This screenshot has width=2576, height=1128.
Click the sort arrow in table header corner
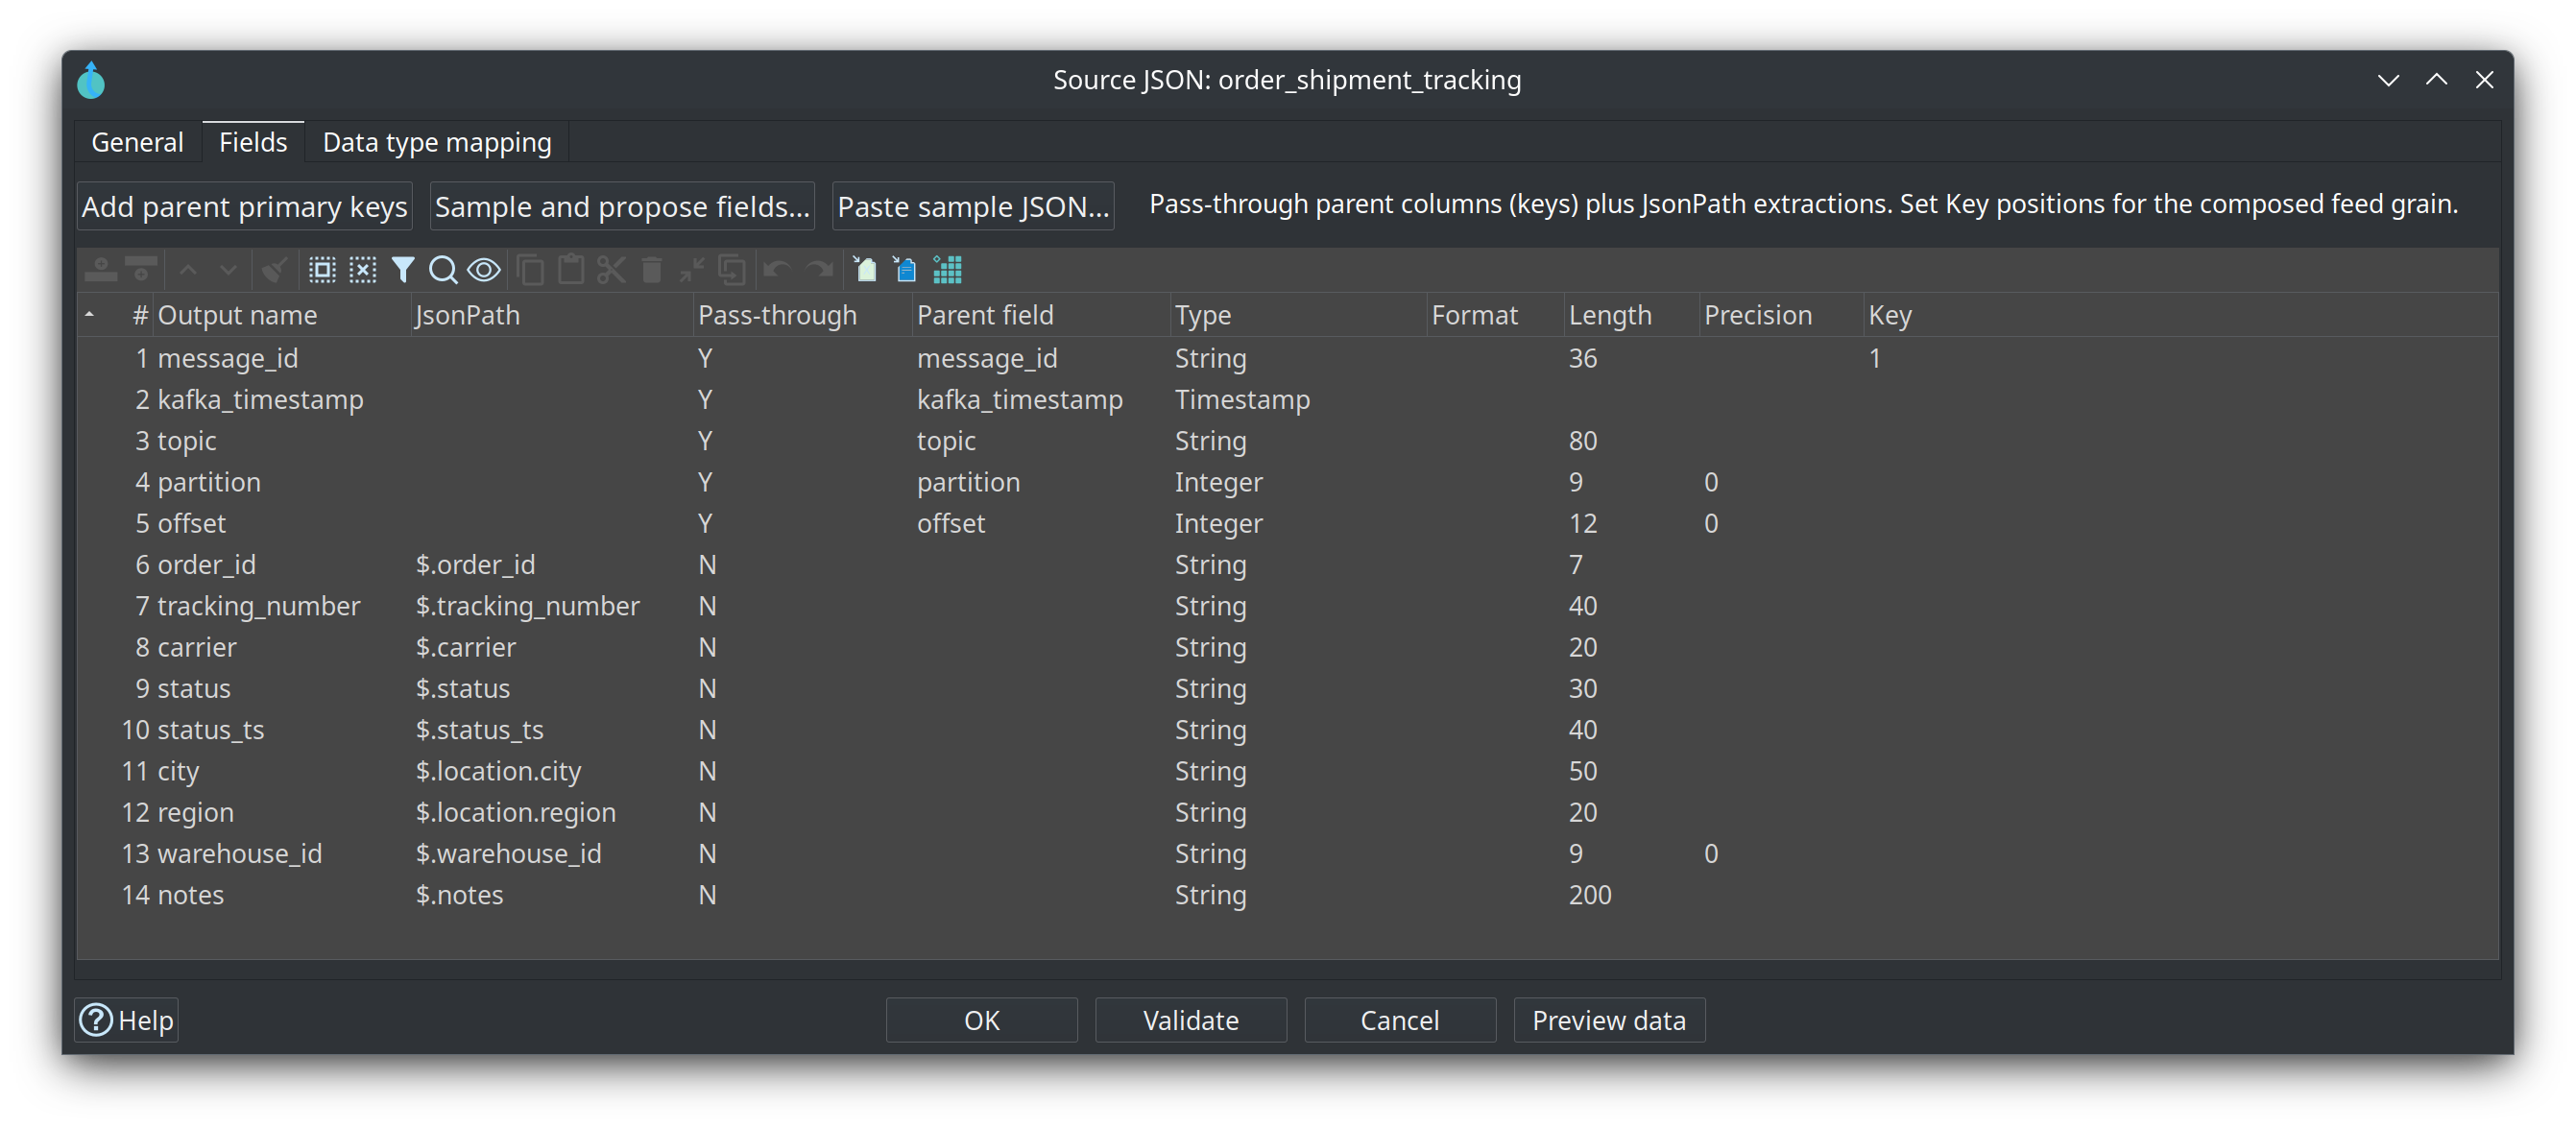click(90, 315)
